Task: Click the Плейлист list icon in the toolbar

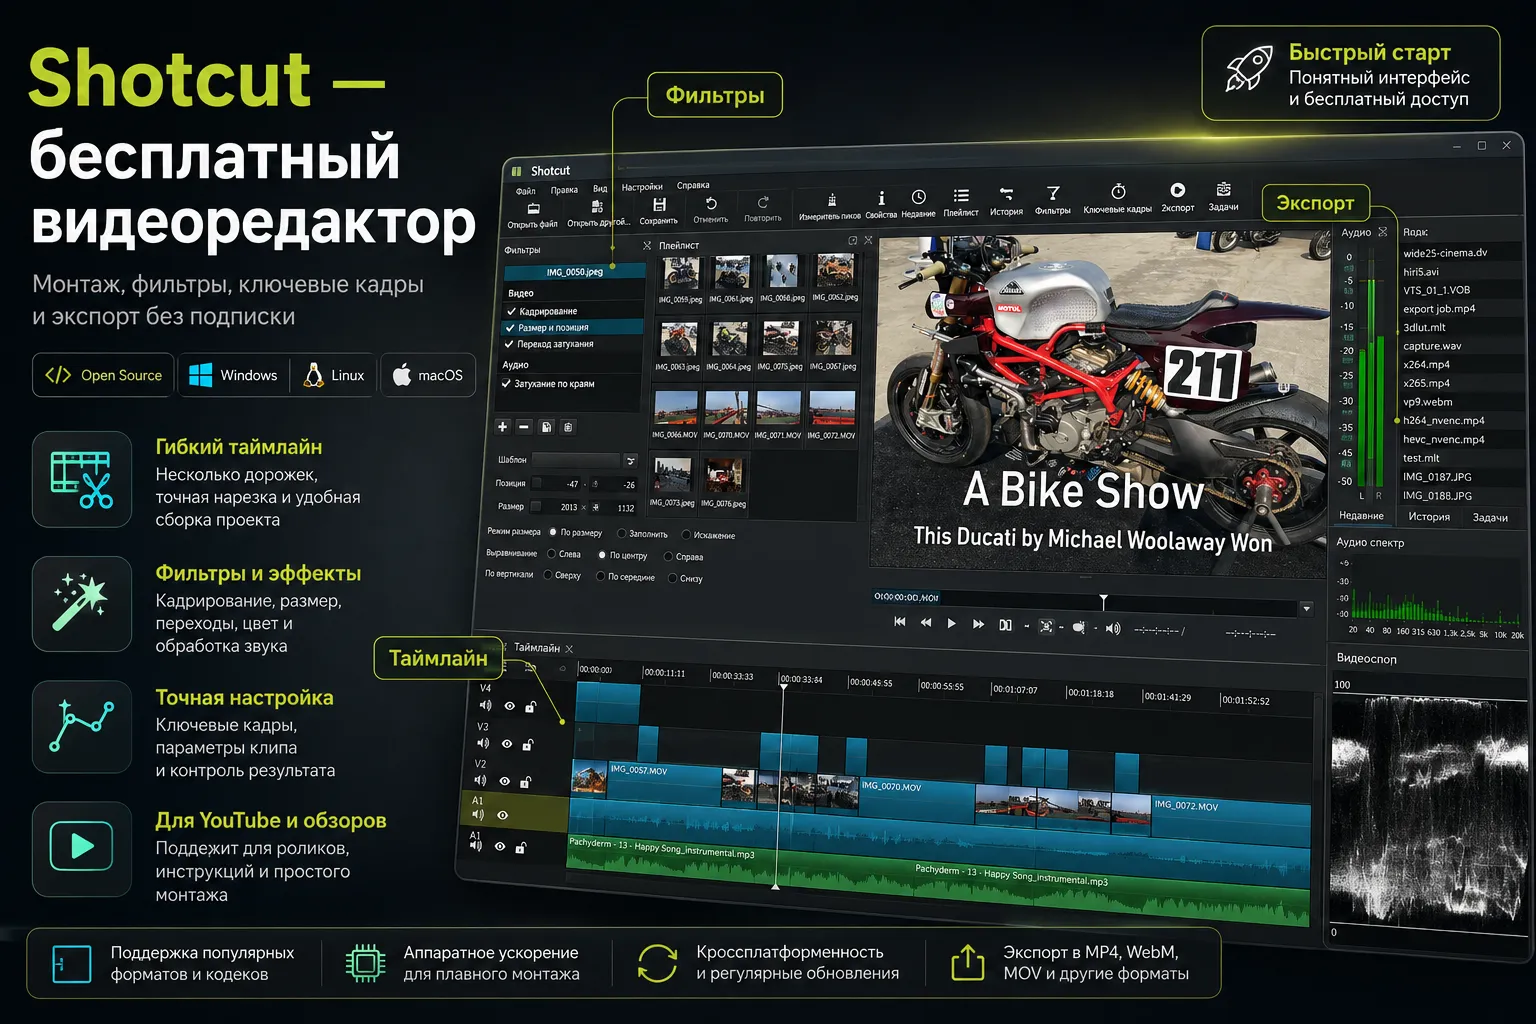Action: tap(961, 196)
